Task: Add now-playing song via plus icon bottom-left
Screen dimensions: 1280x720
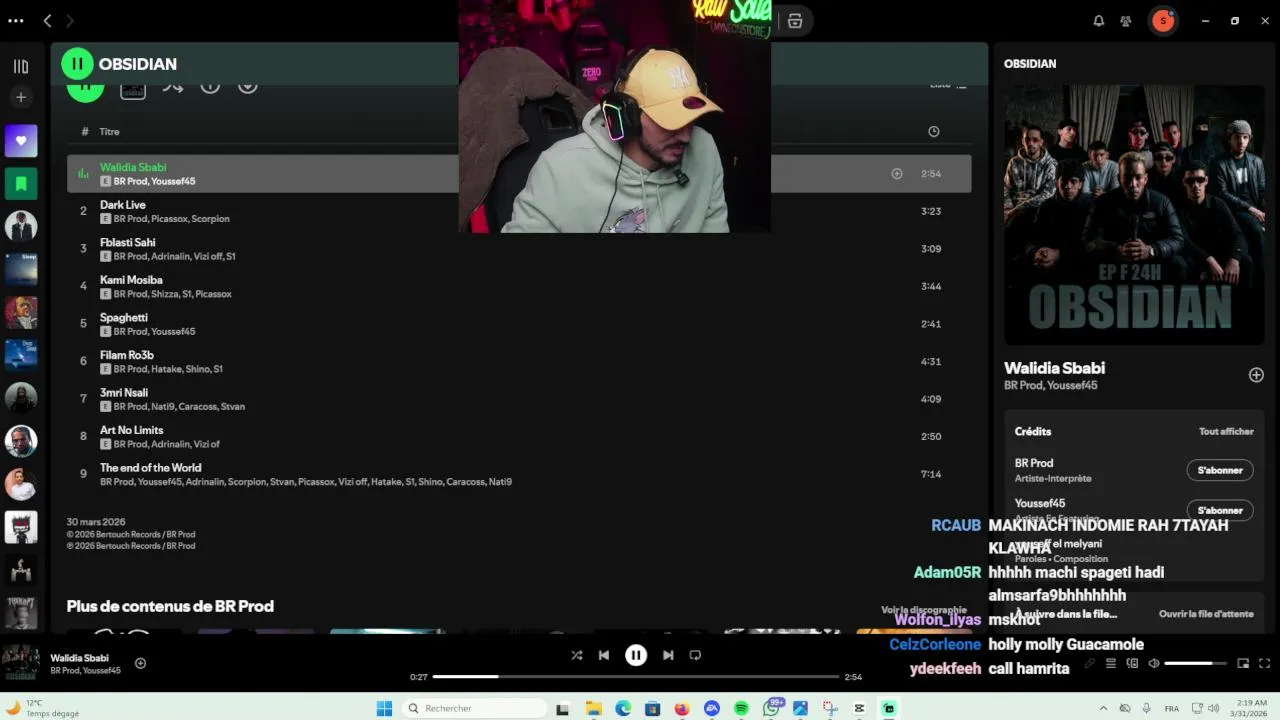Action: click(x=140, y=664)
